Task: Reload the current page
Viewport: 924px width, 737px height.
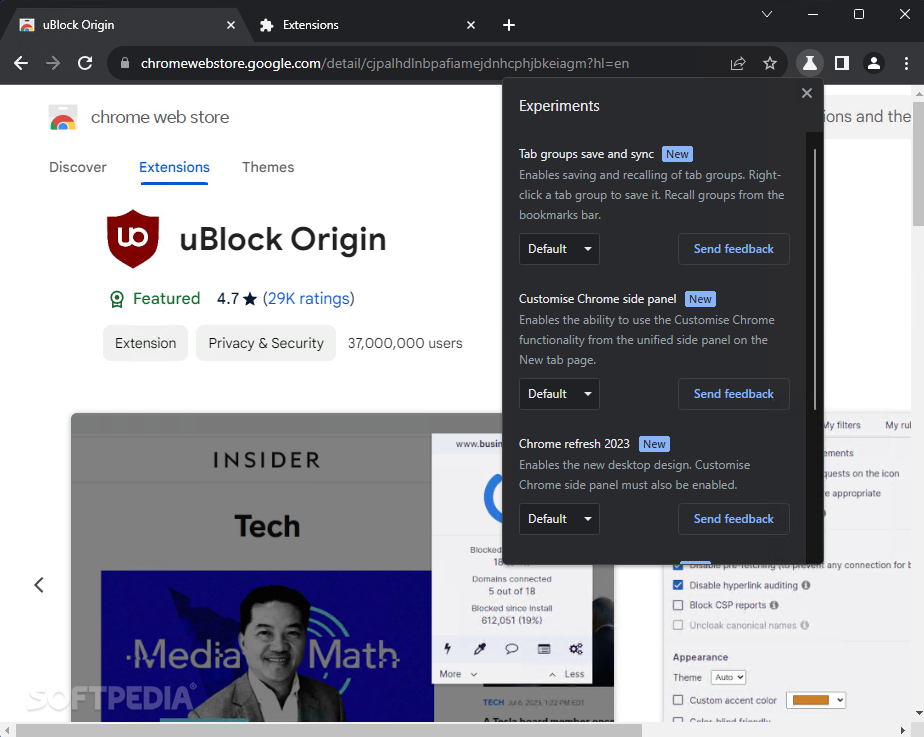Action: coord(85,63)
